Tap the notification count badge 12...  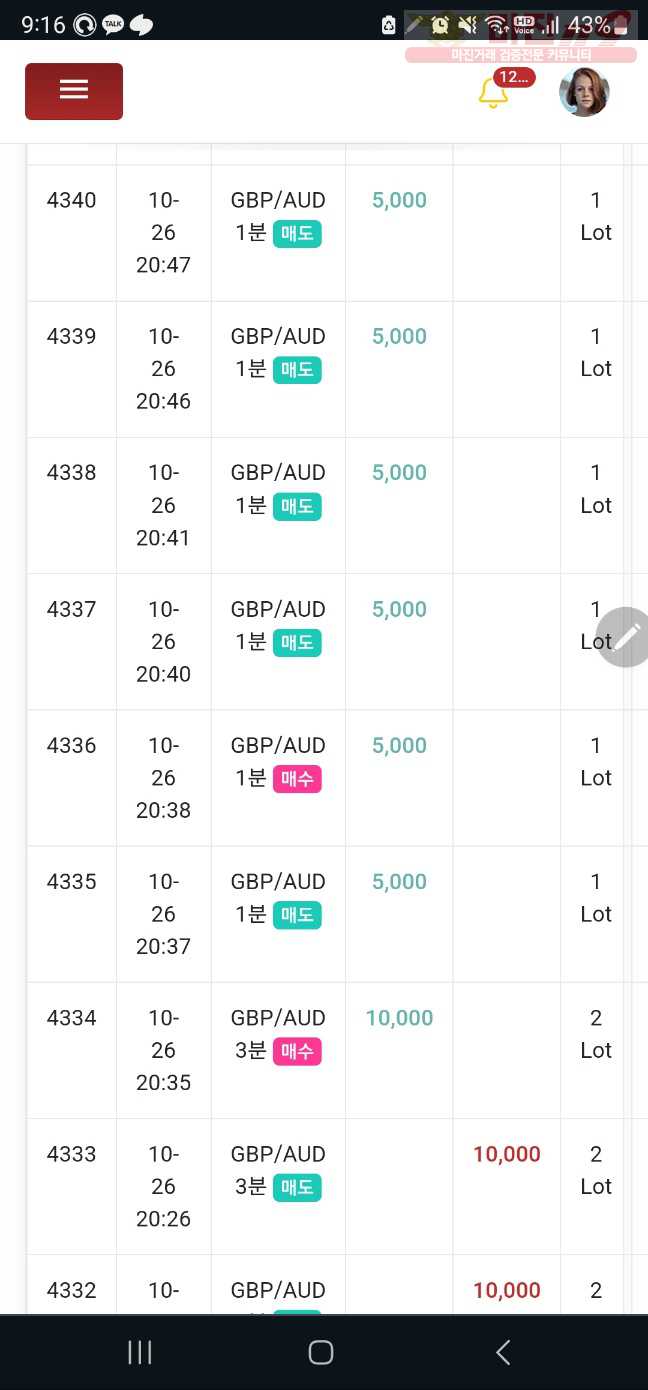click(x=514, y=77)
